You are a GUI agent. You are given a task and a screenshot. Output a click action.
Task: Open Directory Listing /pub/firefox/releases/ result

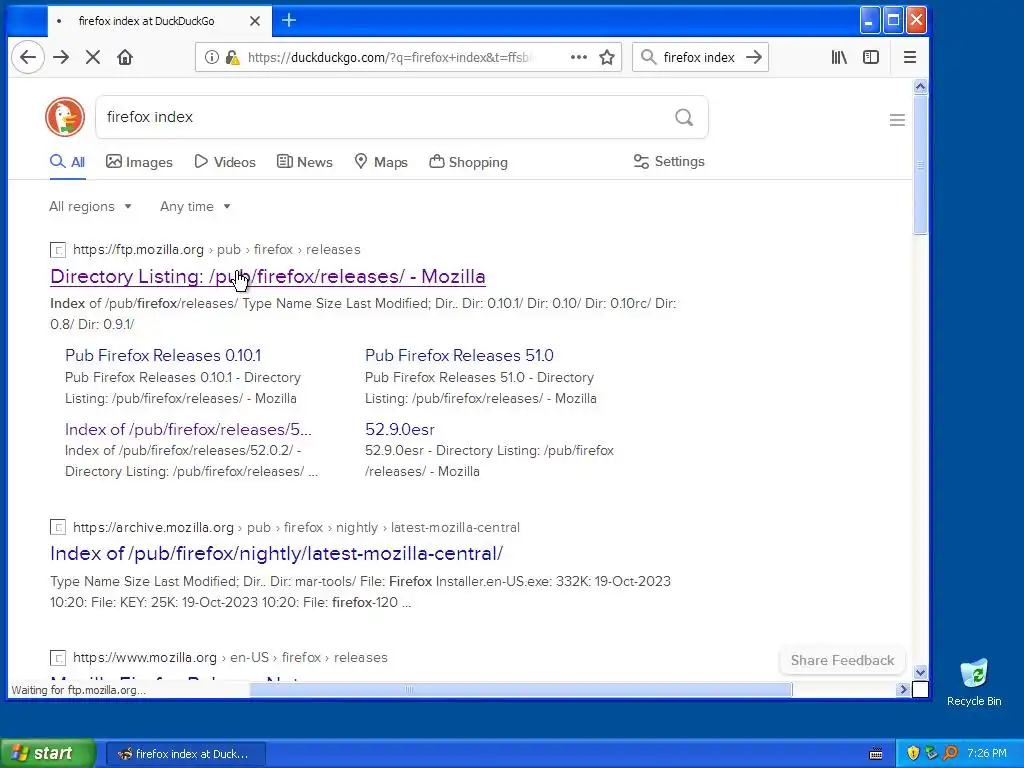(268, 276)
